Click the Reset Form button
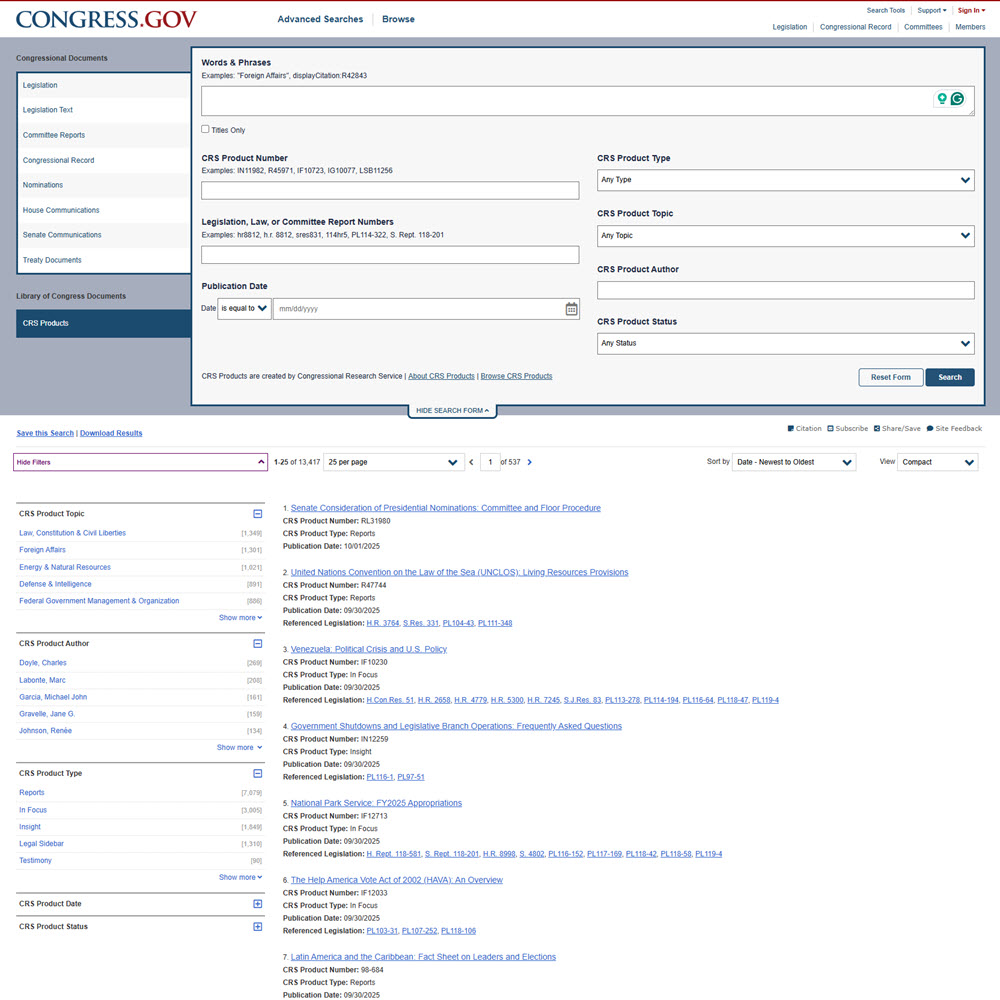 [x=890, y=377]
